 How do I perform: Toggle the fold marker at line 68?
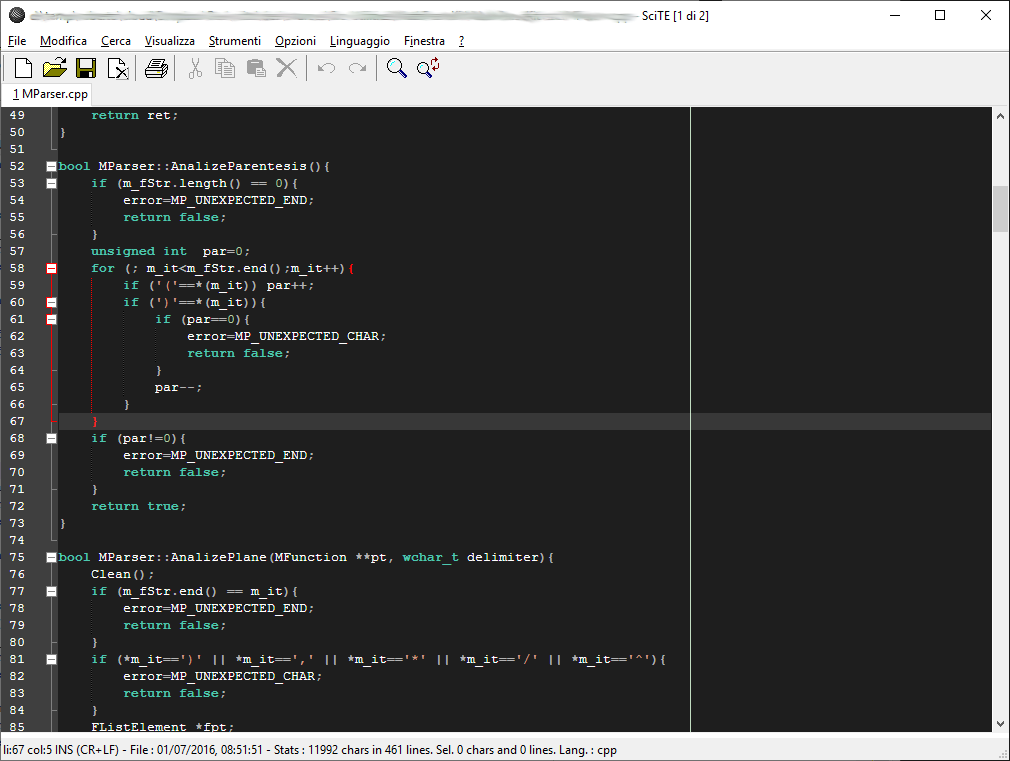[x=51, y=438]
